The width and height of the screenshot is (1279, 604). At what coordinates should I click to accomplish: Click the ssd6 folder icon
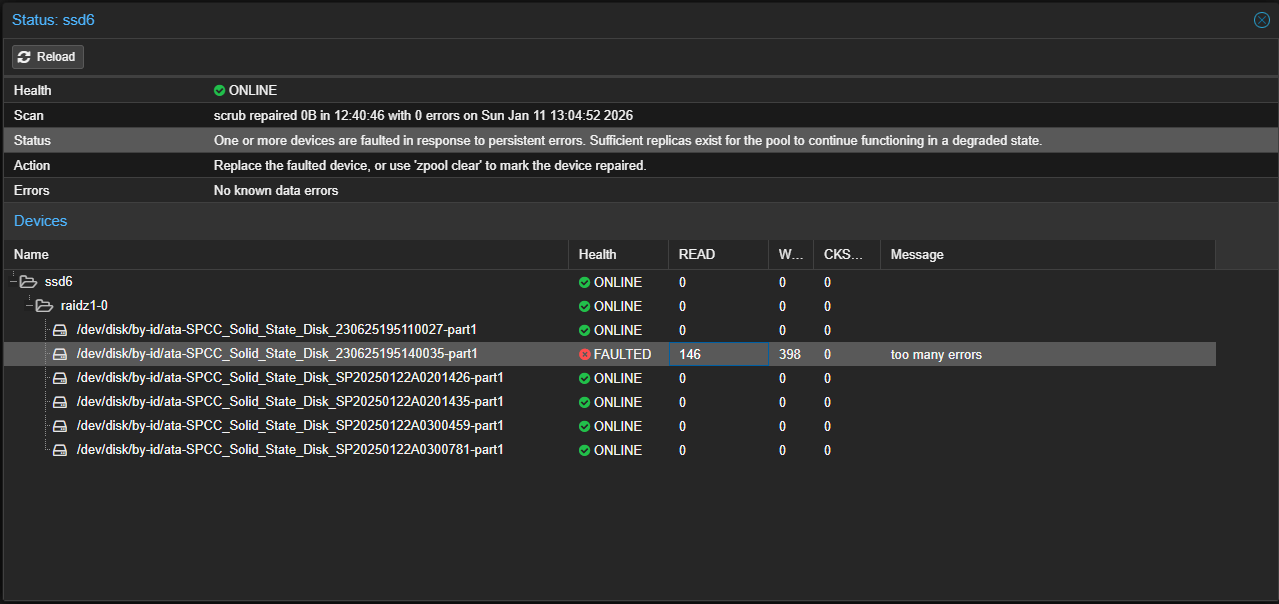pyautogui.click(x=28, y=282)
